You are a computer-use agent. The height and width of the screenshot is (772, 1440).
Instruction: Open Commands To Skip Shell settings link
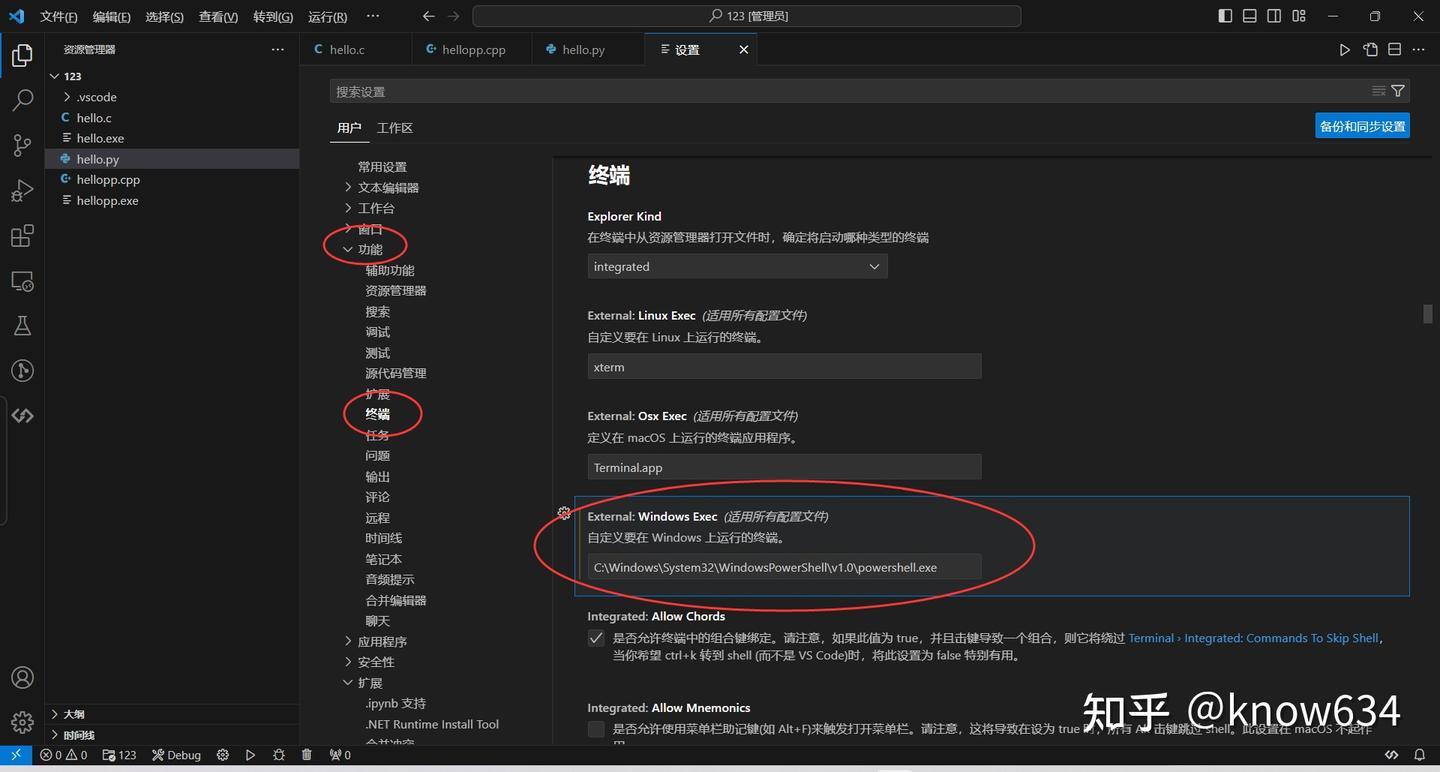1253,638
